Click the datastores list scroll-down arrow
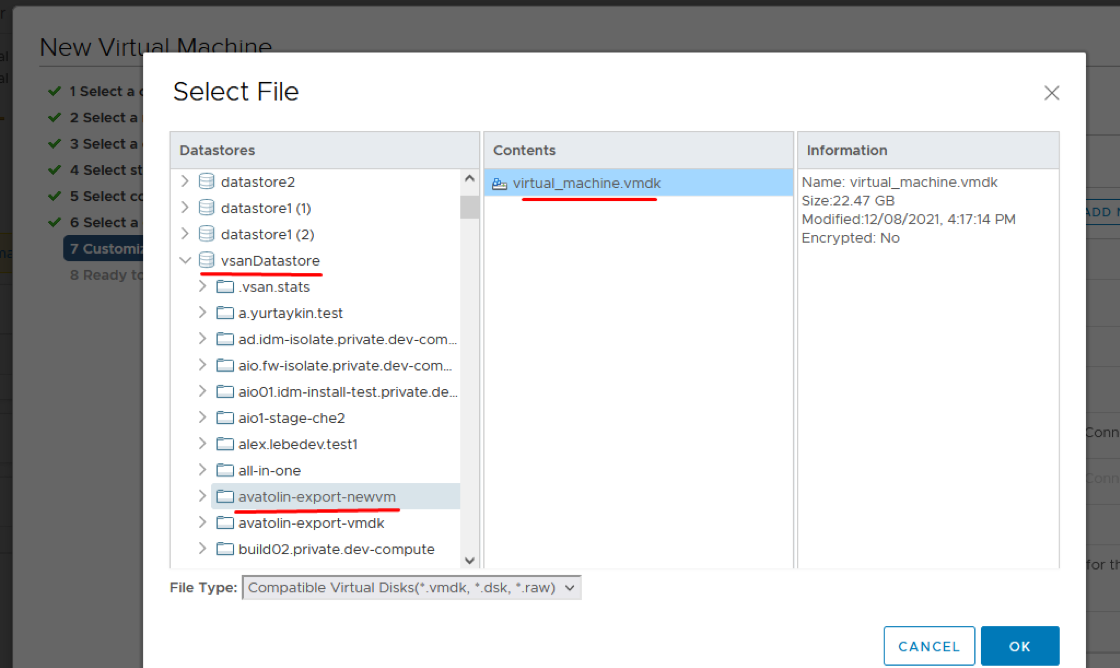The width and height of the screenshot is (1120, 668). [469, 560]
